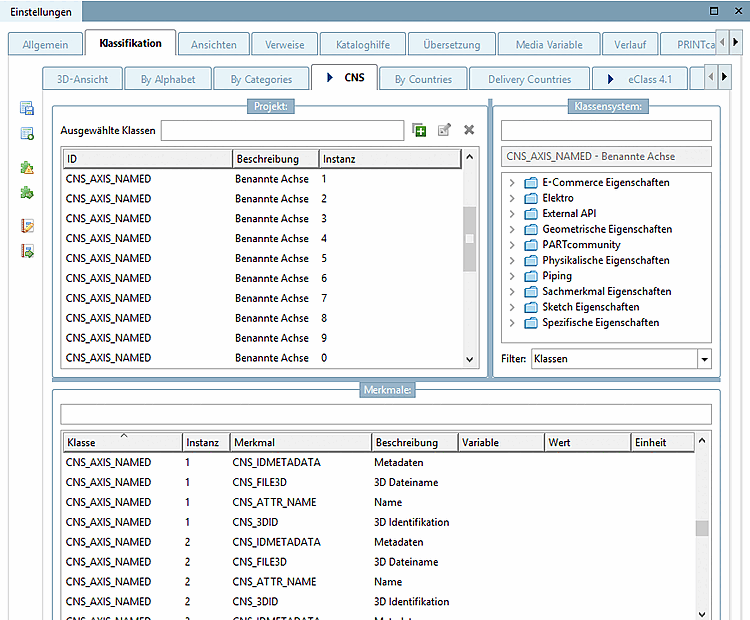Expand the E-Commerce Eigenschaften folder
750x620 pixels.
[x=512, y=183]
